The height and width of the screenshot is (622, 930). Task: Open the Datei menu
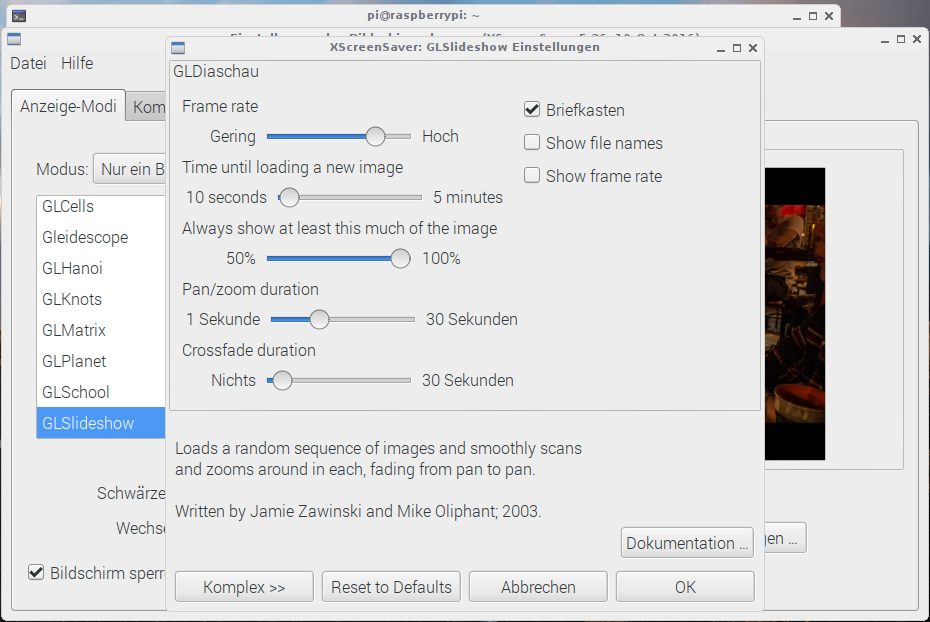click(x=28, y=63)
